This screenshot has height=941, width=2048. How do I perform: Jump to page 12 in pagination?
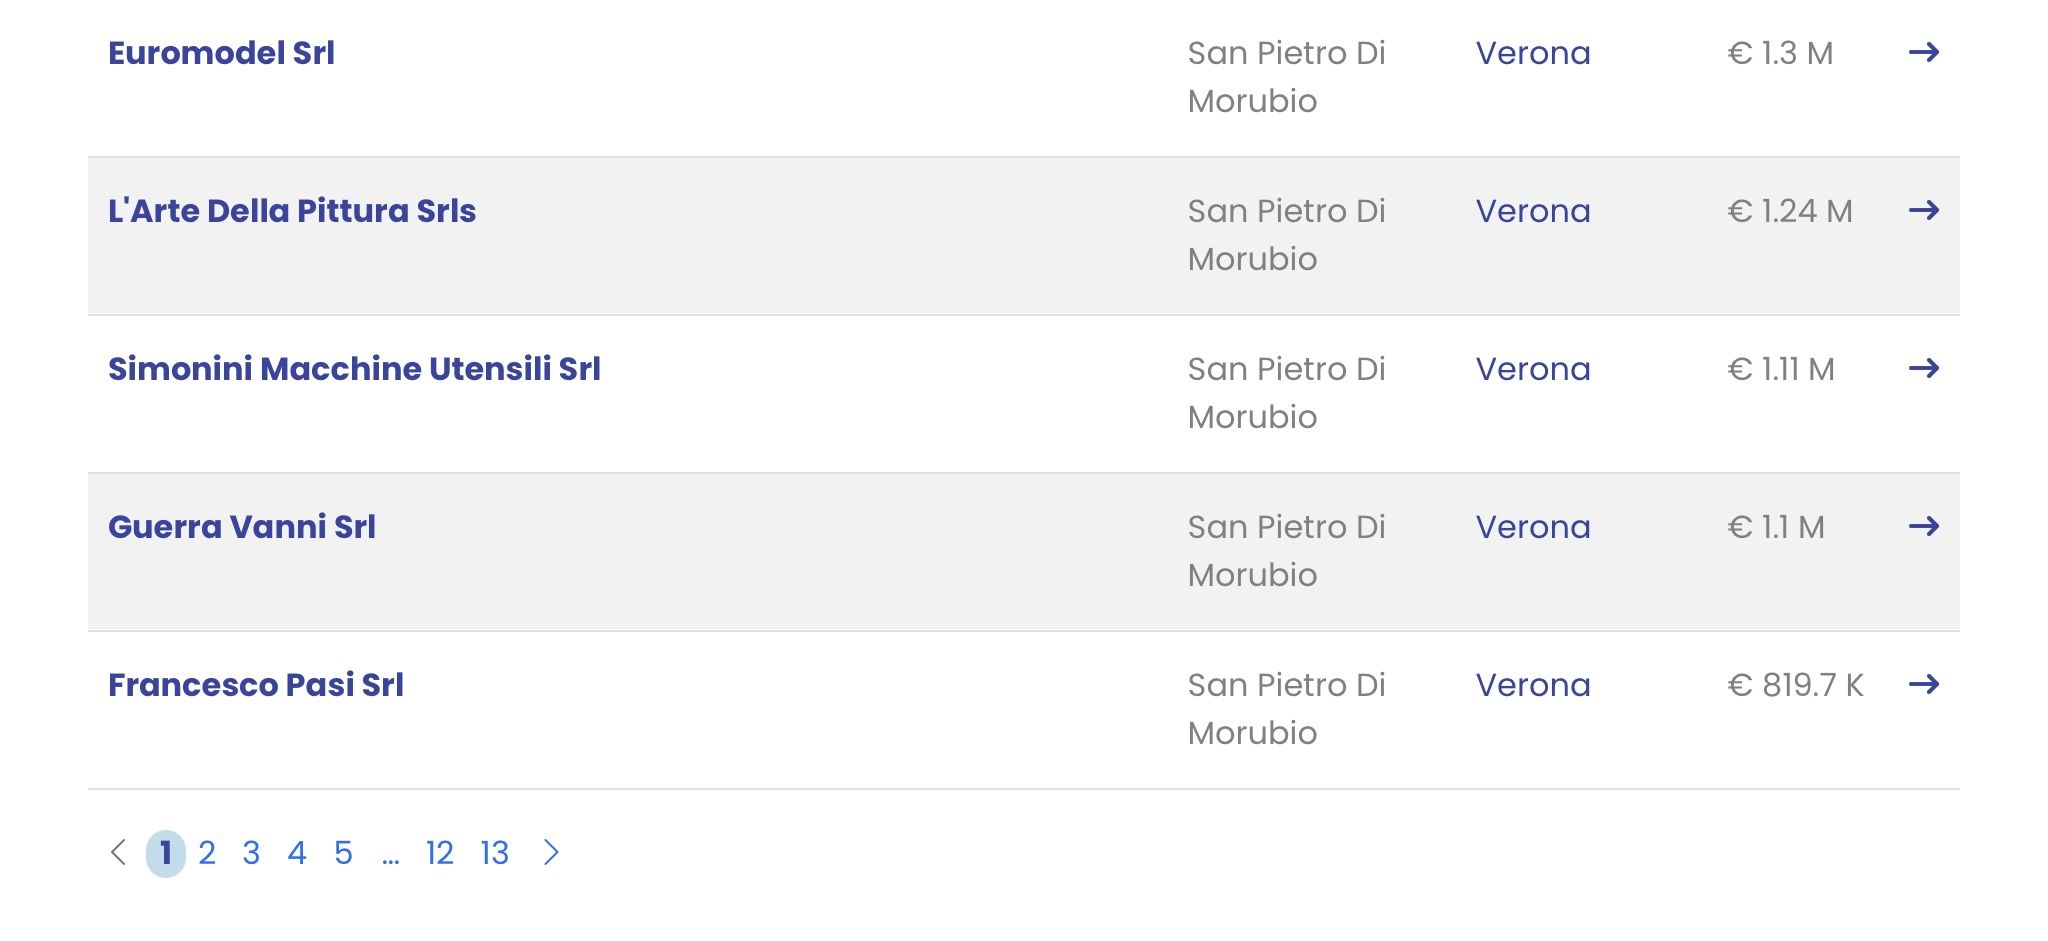click(440, 853)
